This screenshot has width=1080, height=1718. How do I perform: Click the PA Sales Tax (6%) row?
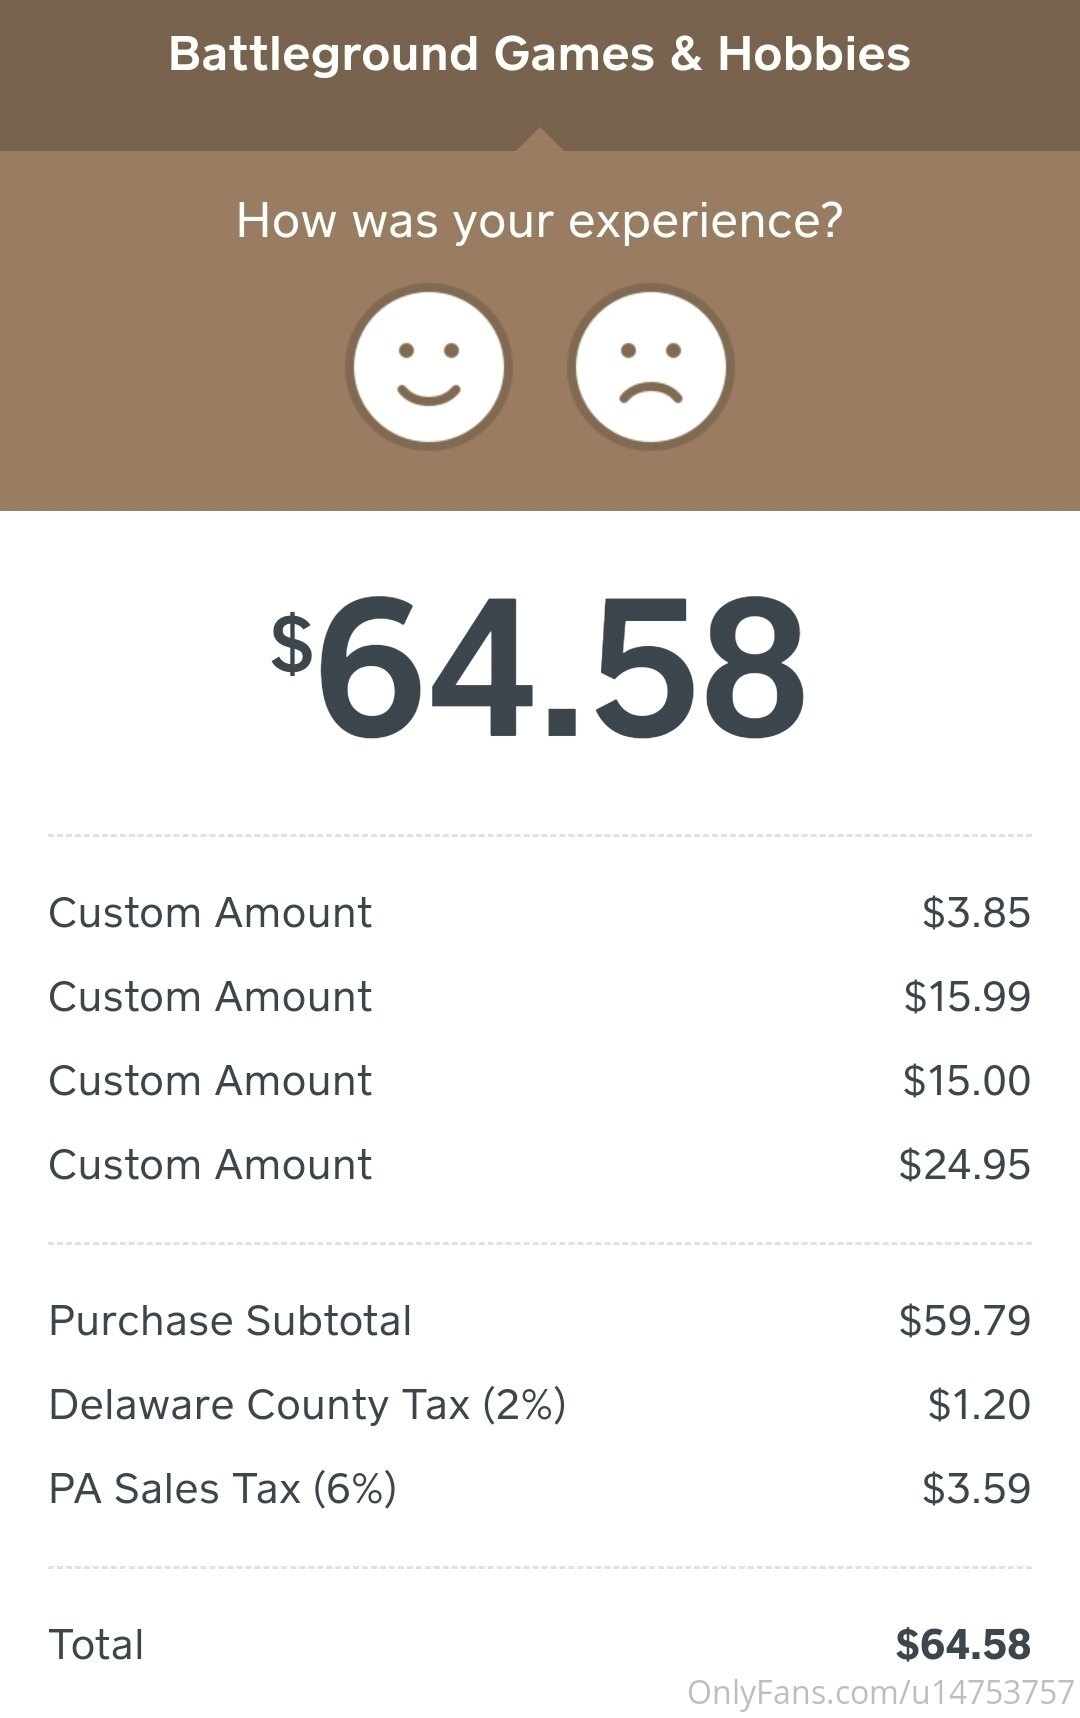pos(540,1489)
